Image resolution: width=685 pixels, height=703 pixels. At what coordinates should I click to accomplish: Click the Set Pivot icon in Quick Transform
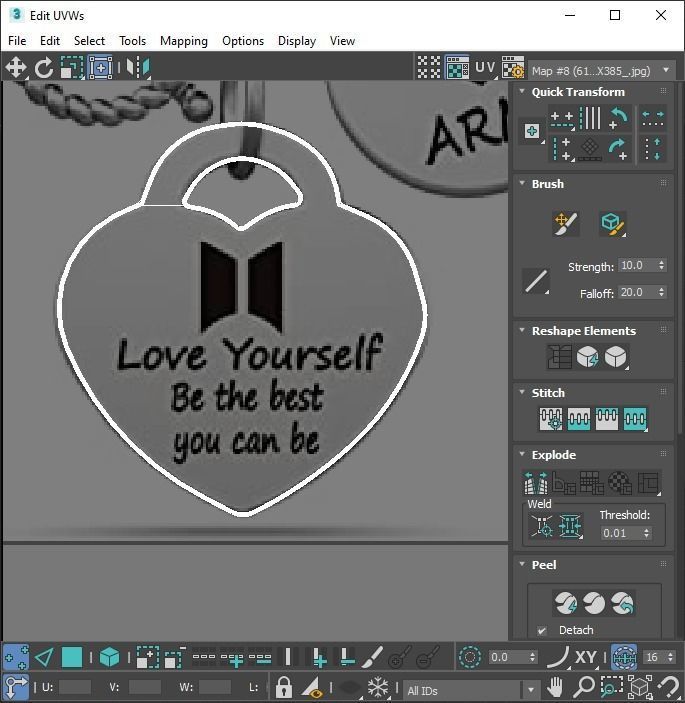[532, 131]
